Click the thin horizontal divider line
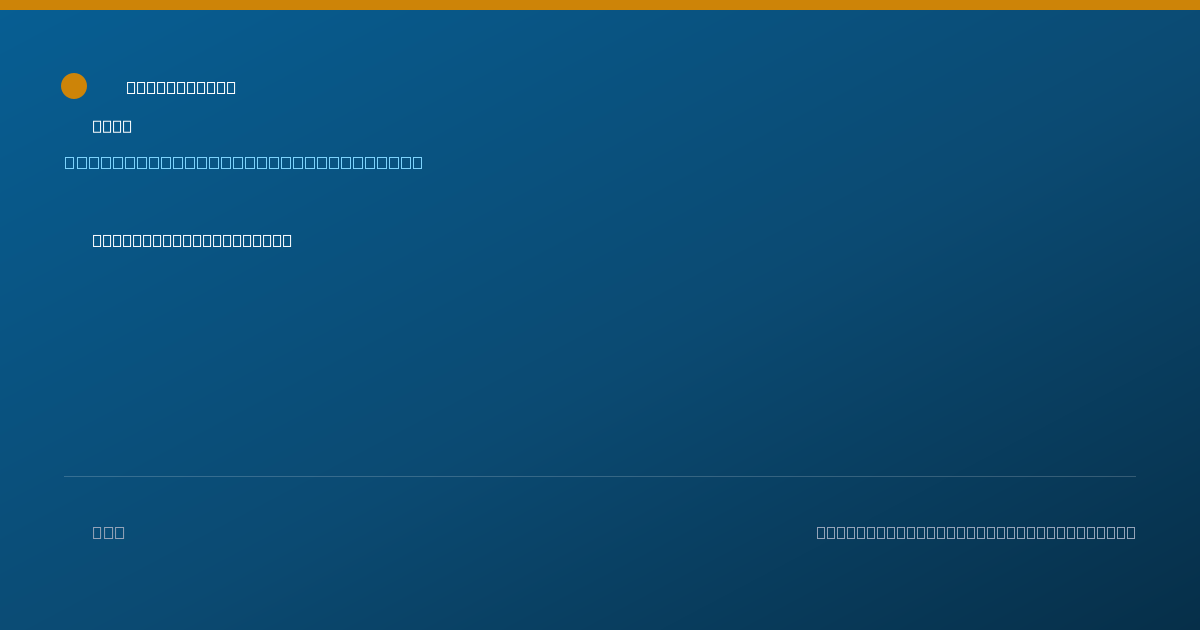1200x630 pixels. pos(600,476)
